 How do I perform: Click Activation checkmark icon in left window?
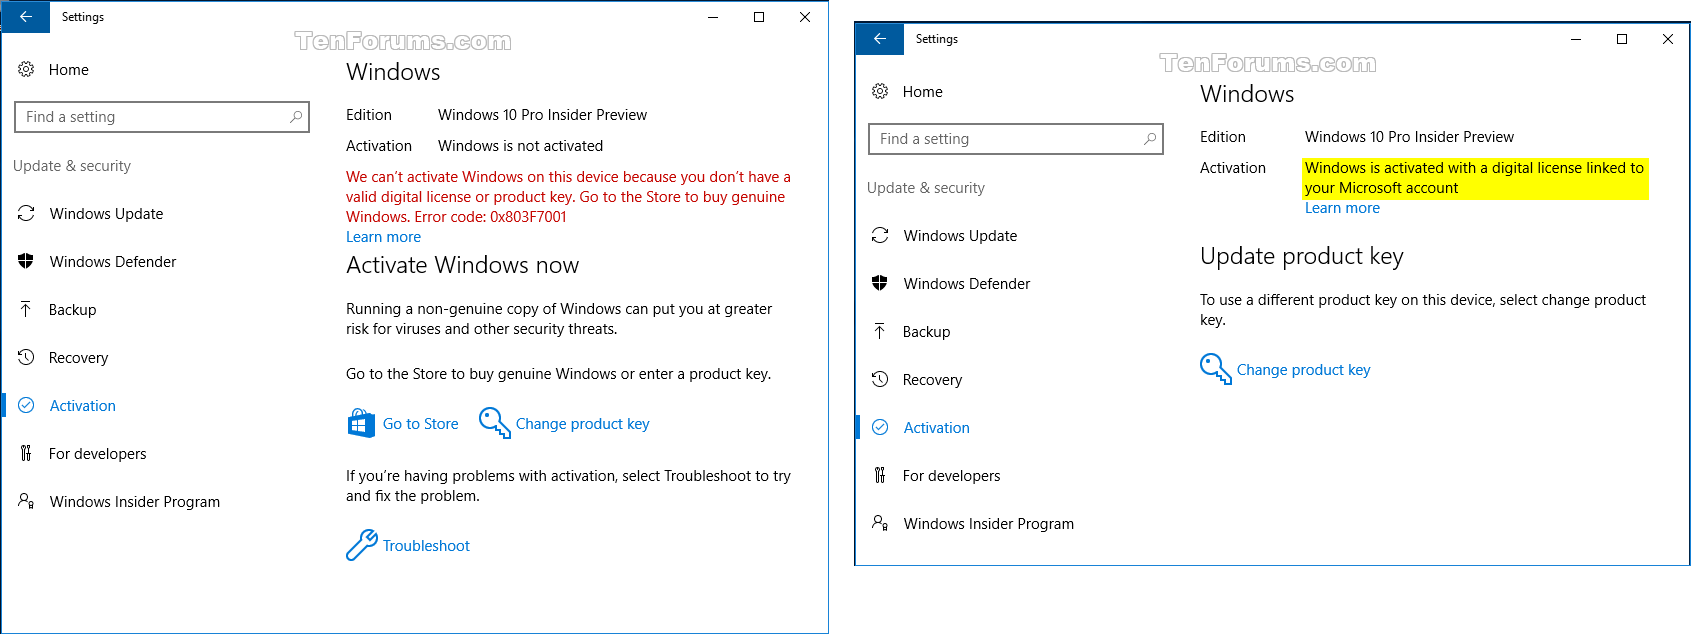coord(26,405)
